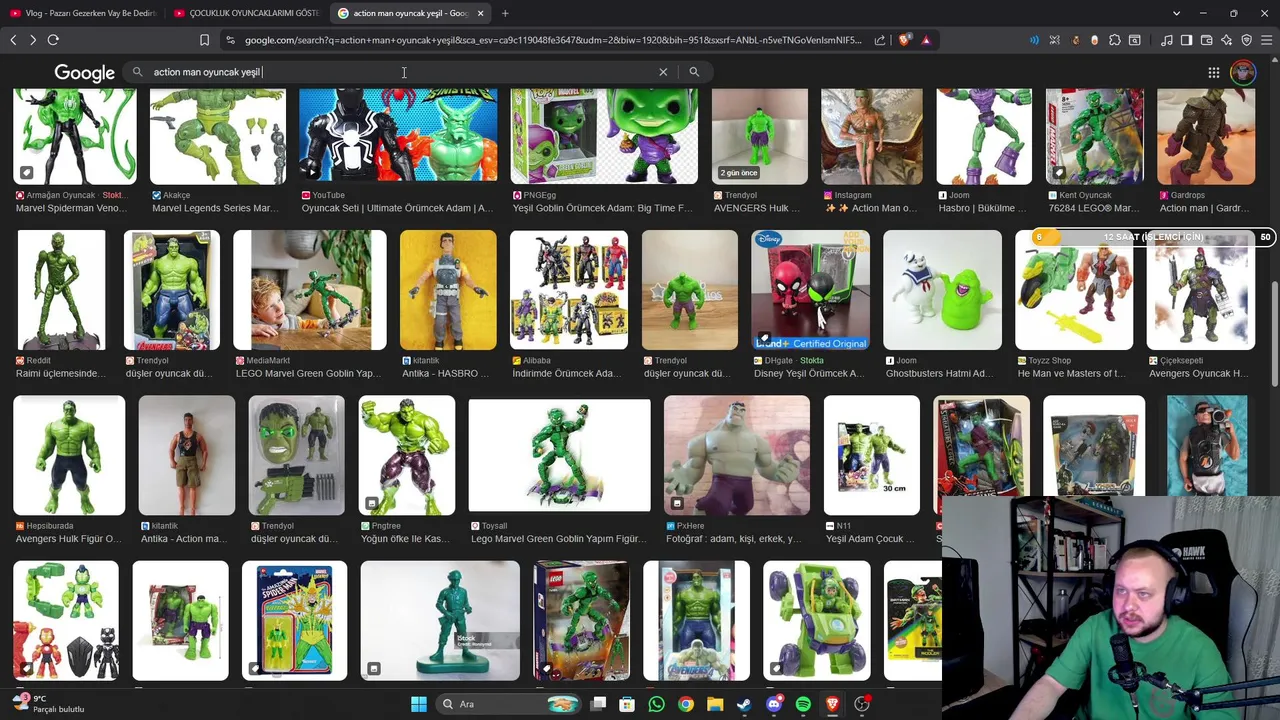Viewport: 1280px width, 720px height.
Task: Open the Extensions puzzle icon
Action: click(x=1115, y=40)
